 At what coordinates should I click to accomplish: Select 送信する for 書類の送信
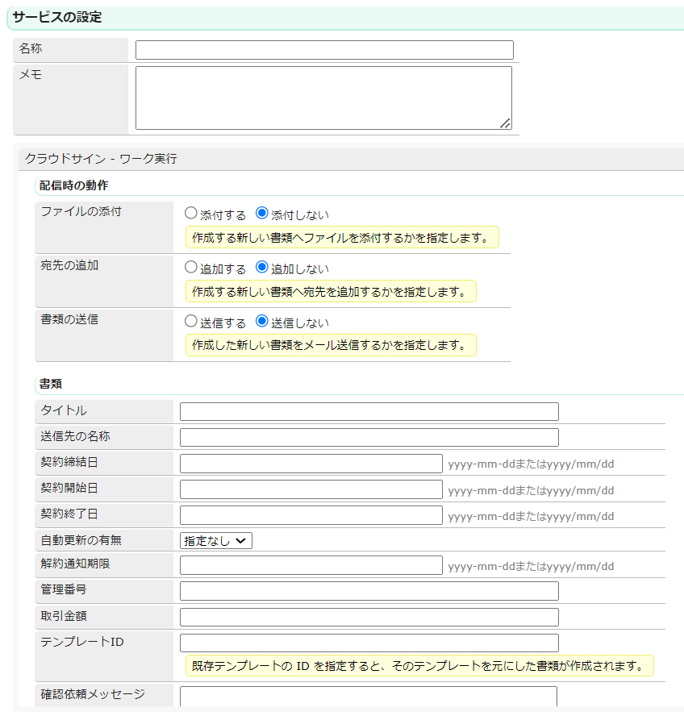[x=191, y=321]
